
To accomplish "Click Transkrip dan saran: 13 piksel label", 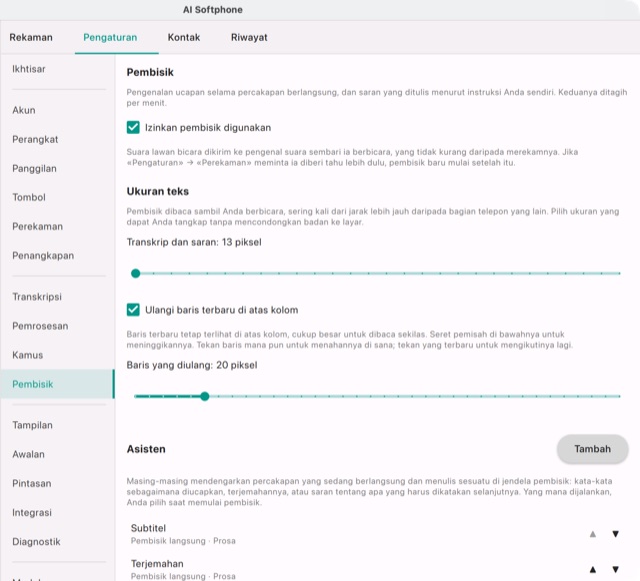I will pyautogui.click(x=194, y=242).
